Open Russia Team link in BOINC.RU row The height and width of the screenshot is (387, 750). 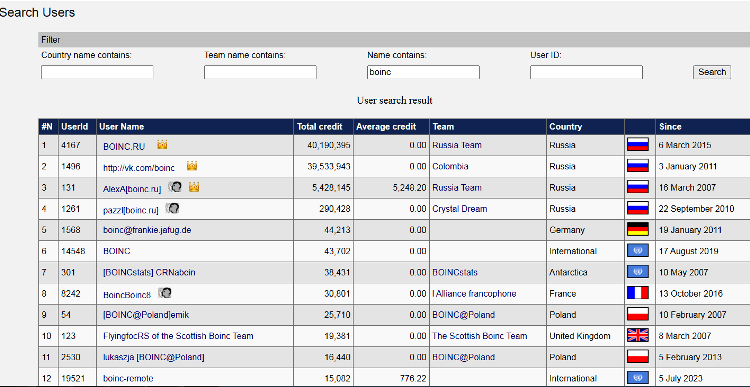tap(457, 145)
